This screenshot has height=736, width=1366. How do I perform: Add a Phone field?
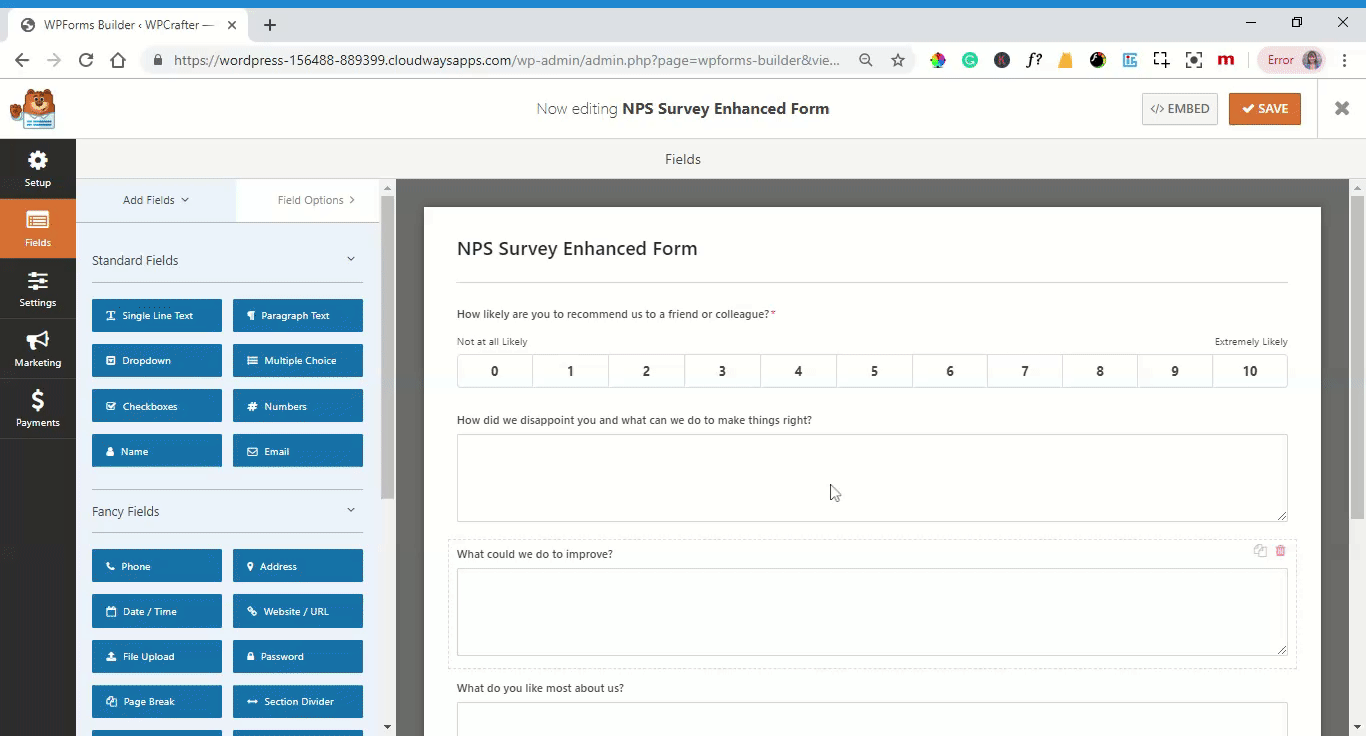coord(157,566)
